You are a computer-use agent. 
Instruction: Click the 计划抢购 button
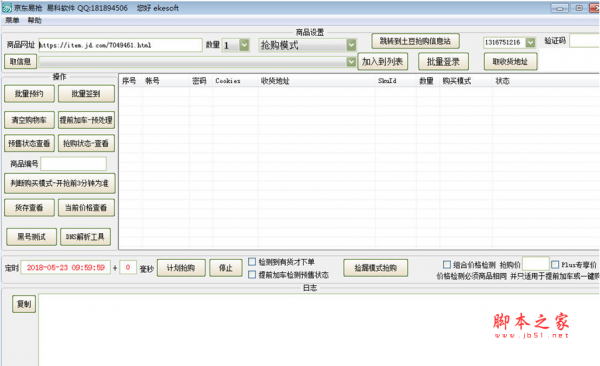coord(181,268)
